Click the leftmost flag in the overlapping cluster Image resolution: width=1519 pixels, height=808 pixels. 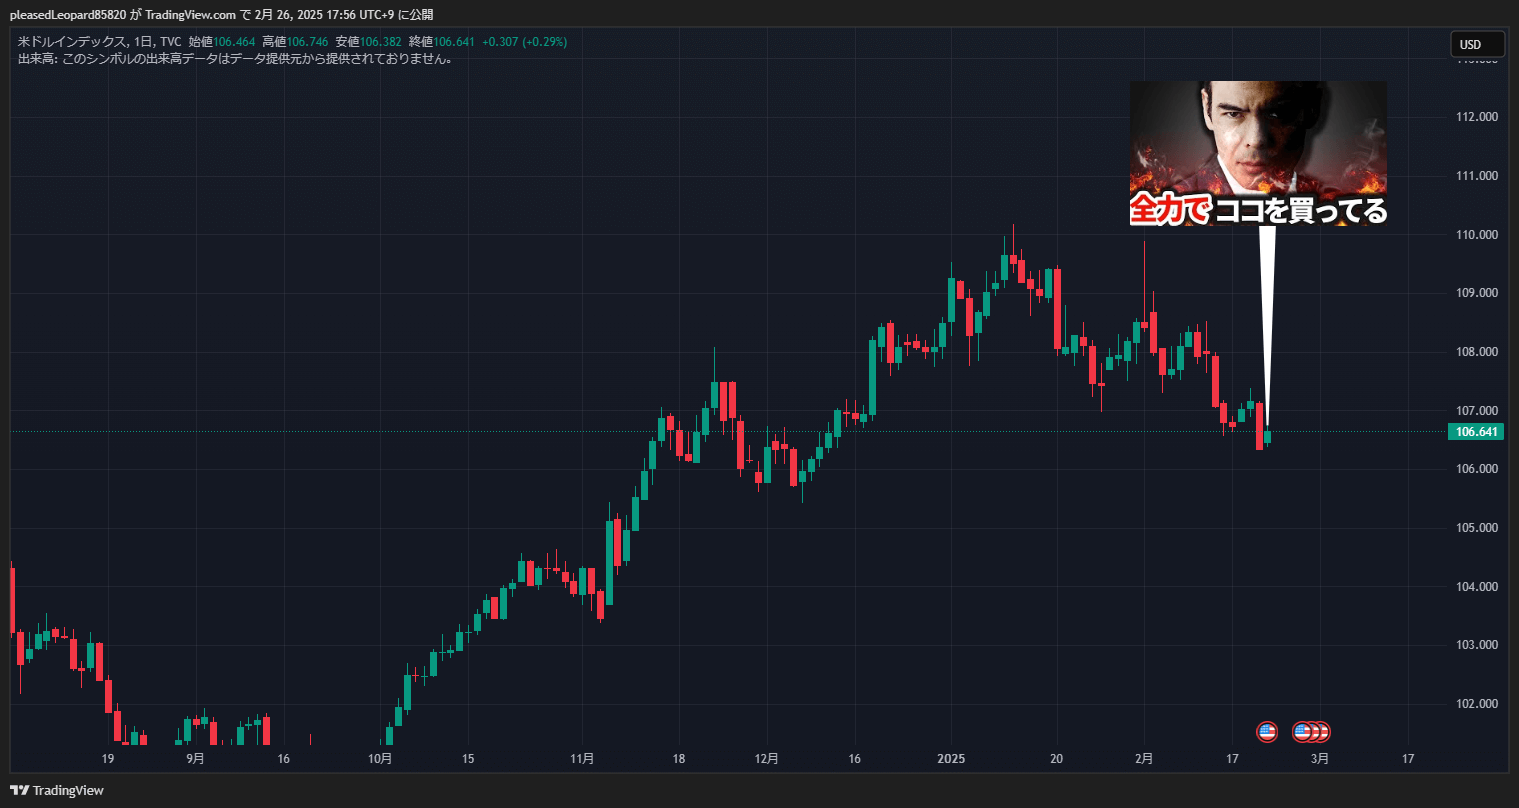pyautogui.click(x=1301, y=732)
